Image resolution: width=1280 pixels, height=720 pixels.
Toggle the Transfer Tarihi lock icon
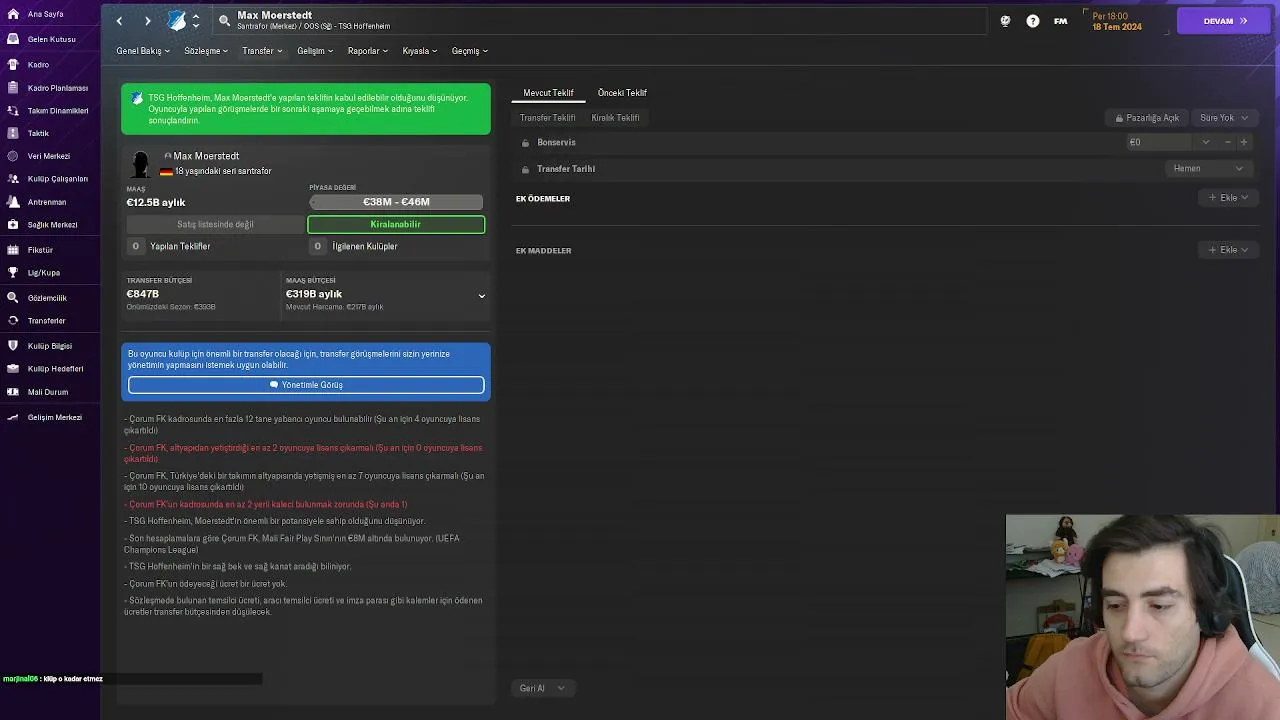tap(526, 169)
